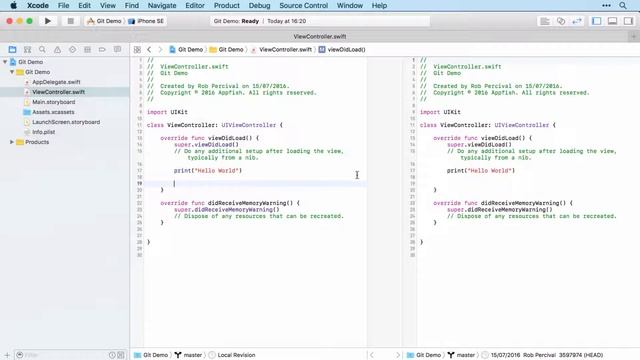
Task: Open viewDidLoad() jump bar item
Action: pyautogui.click(x=342, y=49)
